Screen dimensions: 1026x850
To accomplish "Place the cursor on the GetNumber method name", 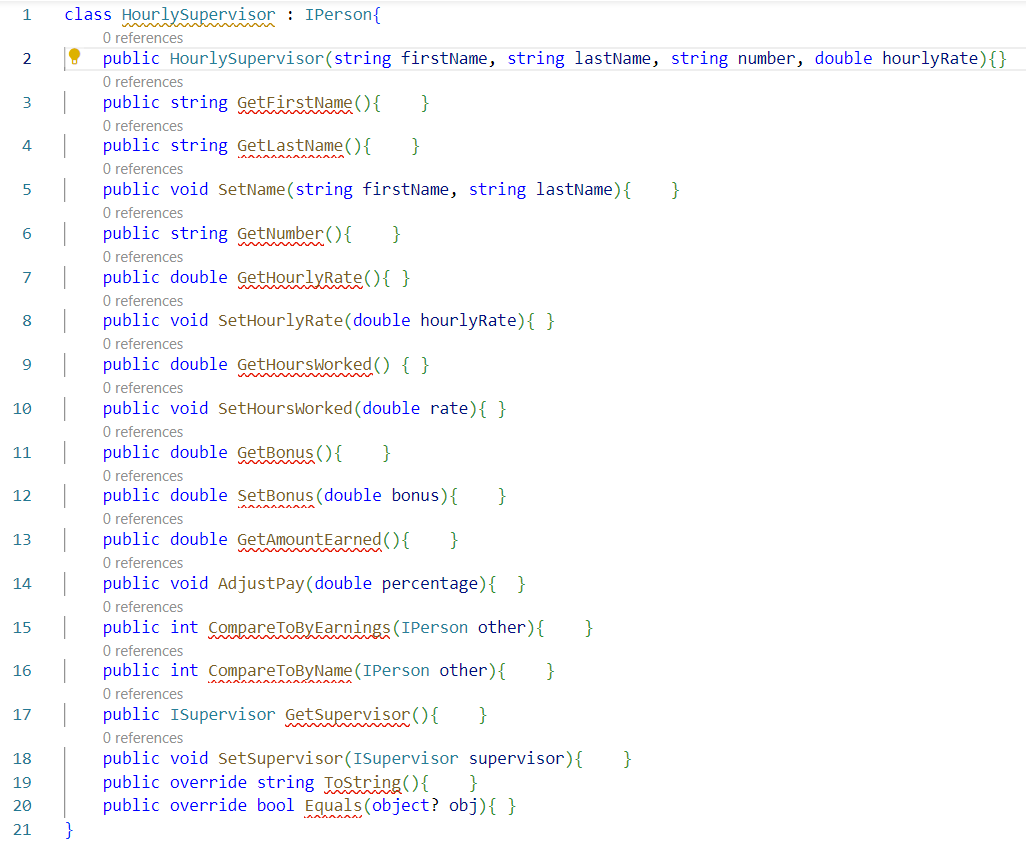I will pos(280,234).
